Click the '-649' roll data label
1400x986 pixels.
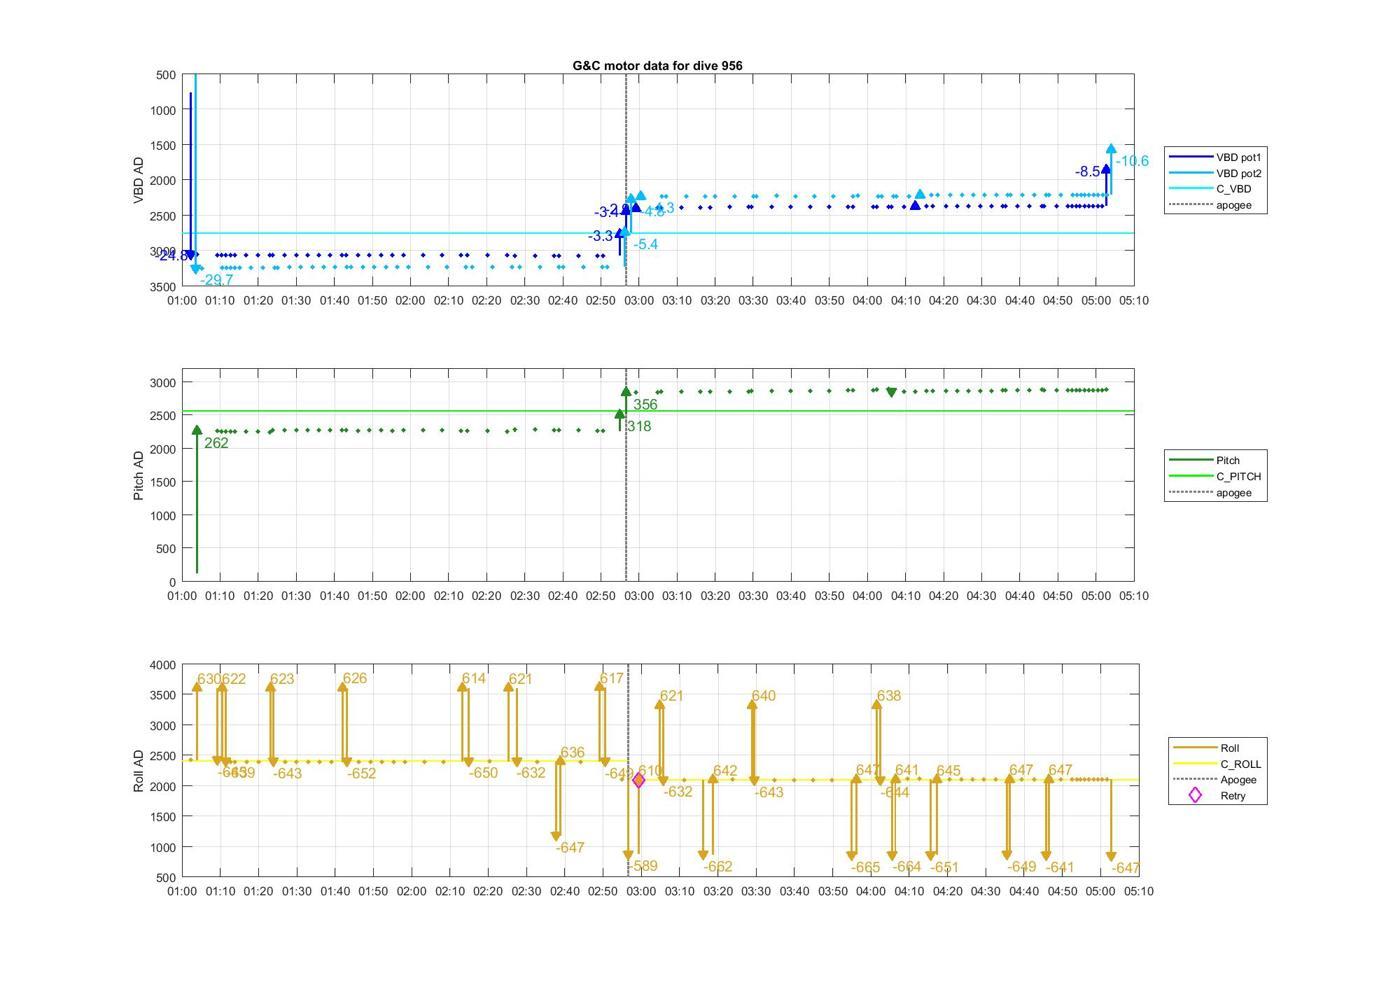pyautogui.click(x=1022, y=867)
